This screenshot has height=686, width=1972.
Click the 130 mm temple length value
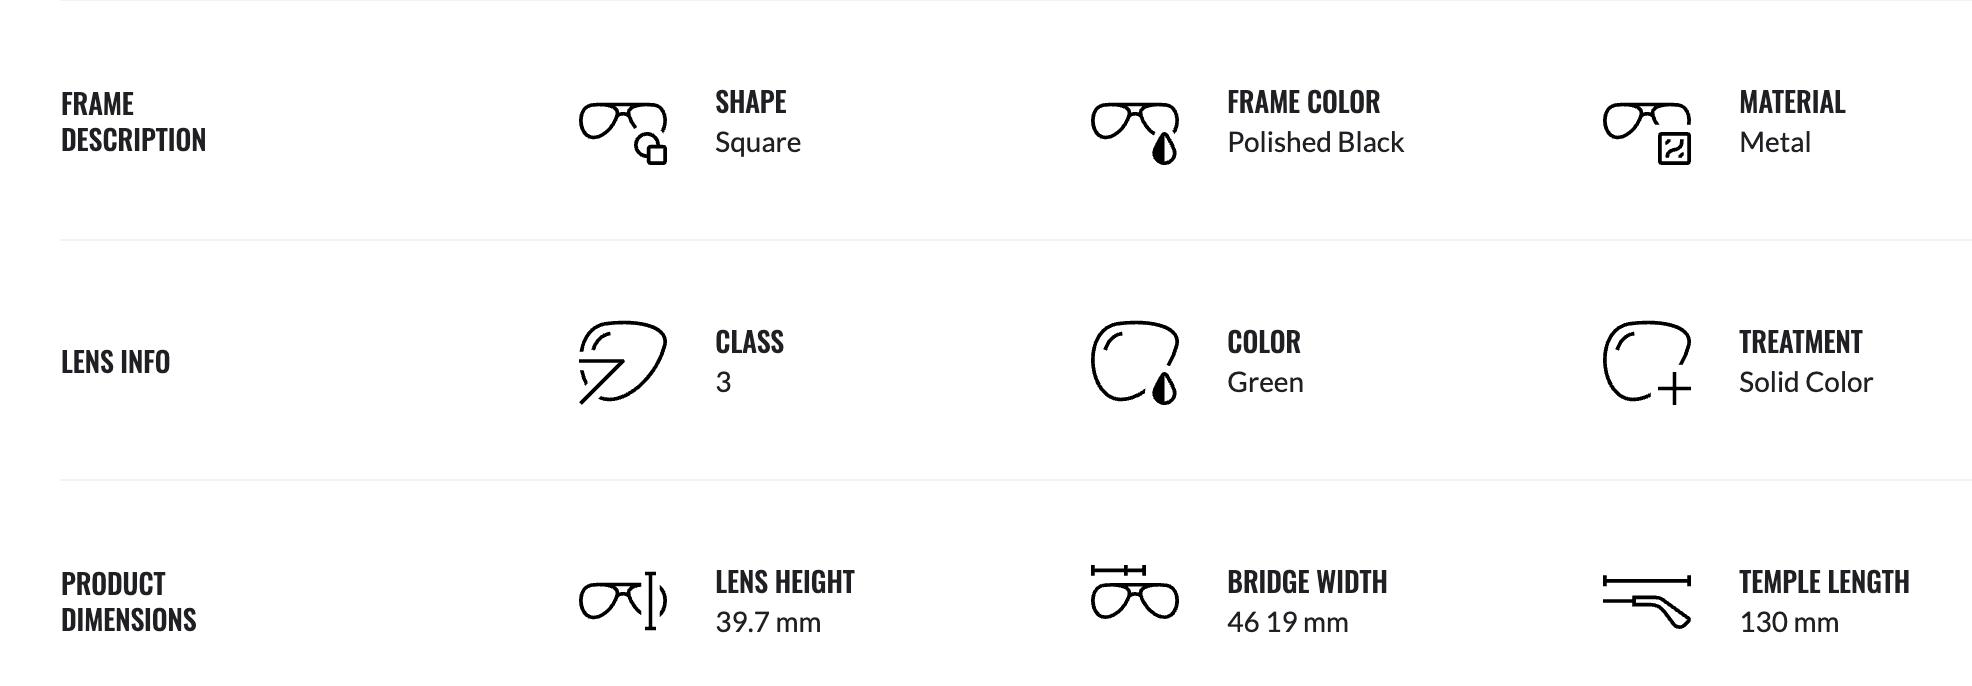[1788, 623]
